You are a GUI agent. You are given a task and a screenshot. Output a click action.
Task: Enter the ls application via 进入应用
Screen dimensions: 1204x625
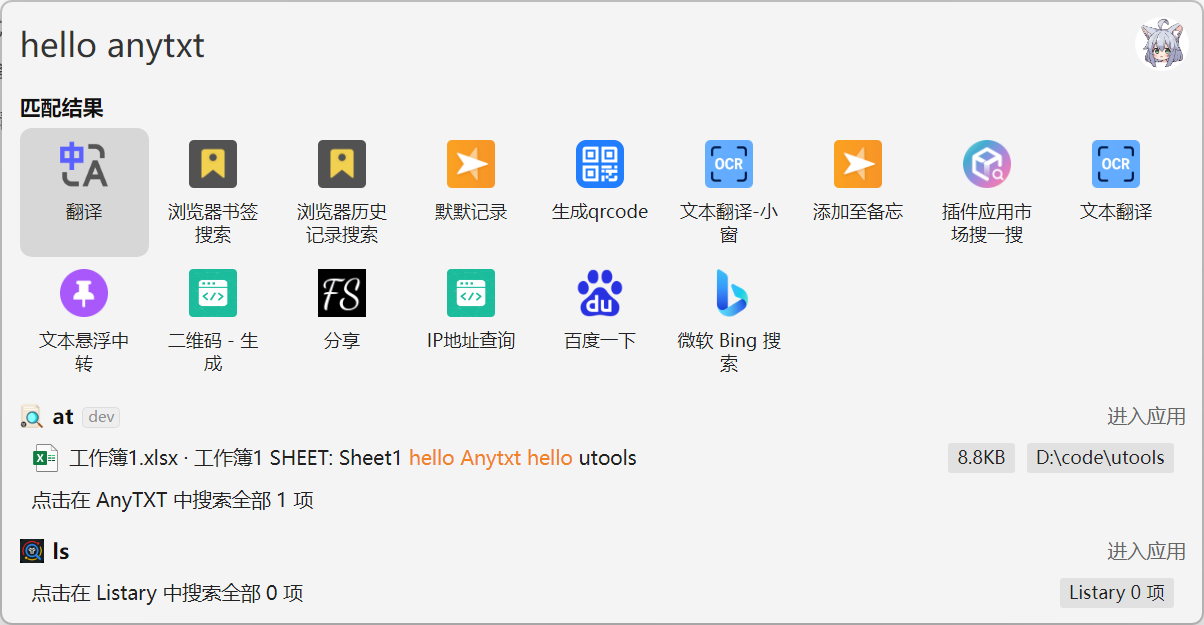click(1146, 551)
